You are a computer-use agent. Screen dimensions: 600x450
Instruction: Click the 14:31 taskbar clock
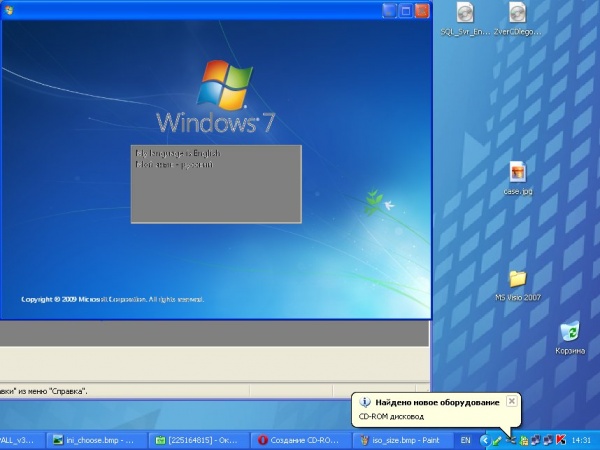[x=581, y=440]
